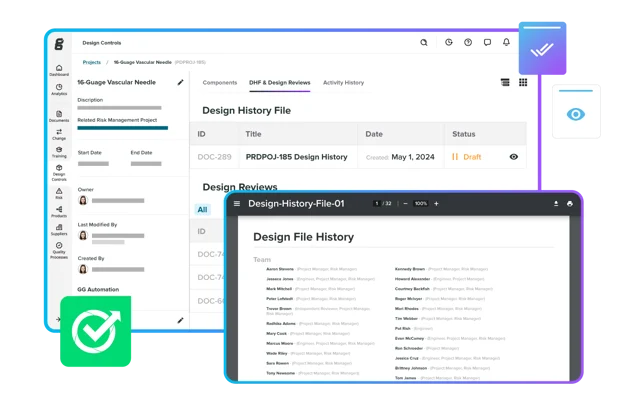Select the All filter in Design Reviews
The image size is (622, 394).
202,209
